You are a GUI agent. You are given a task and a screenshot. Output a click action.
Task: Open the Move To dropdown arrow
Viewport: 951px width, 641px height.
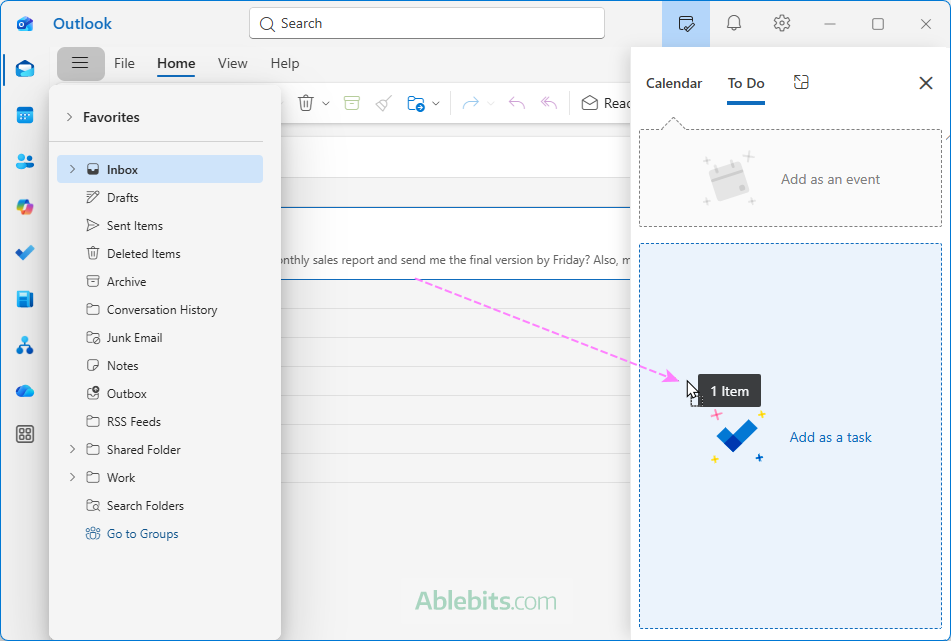437,102
